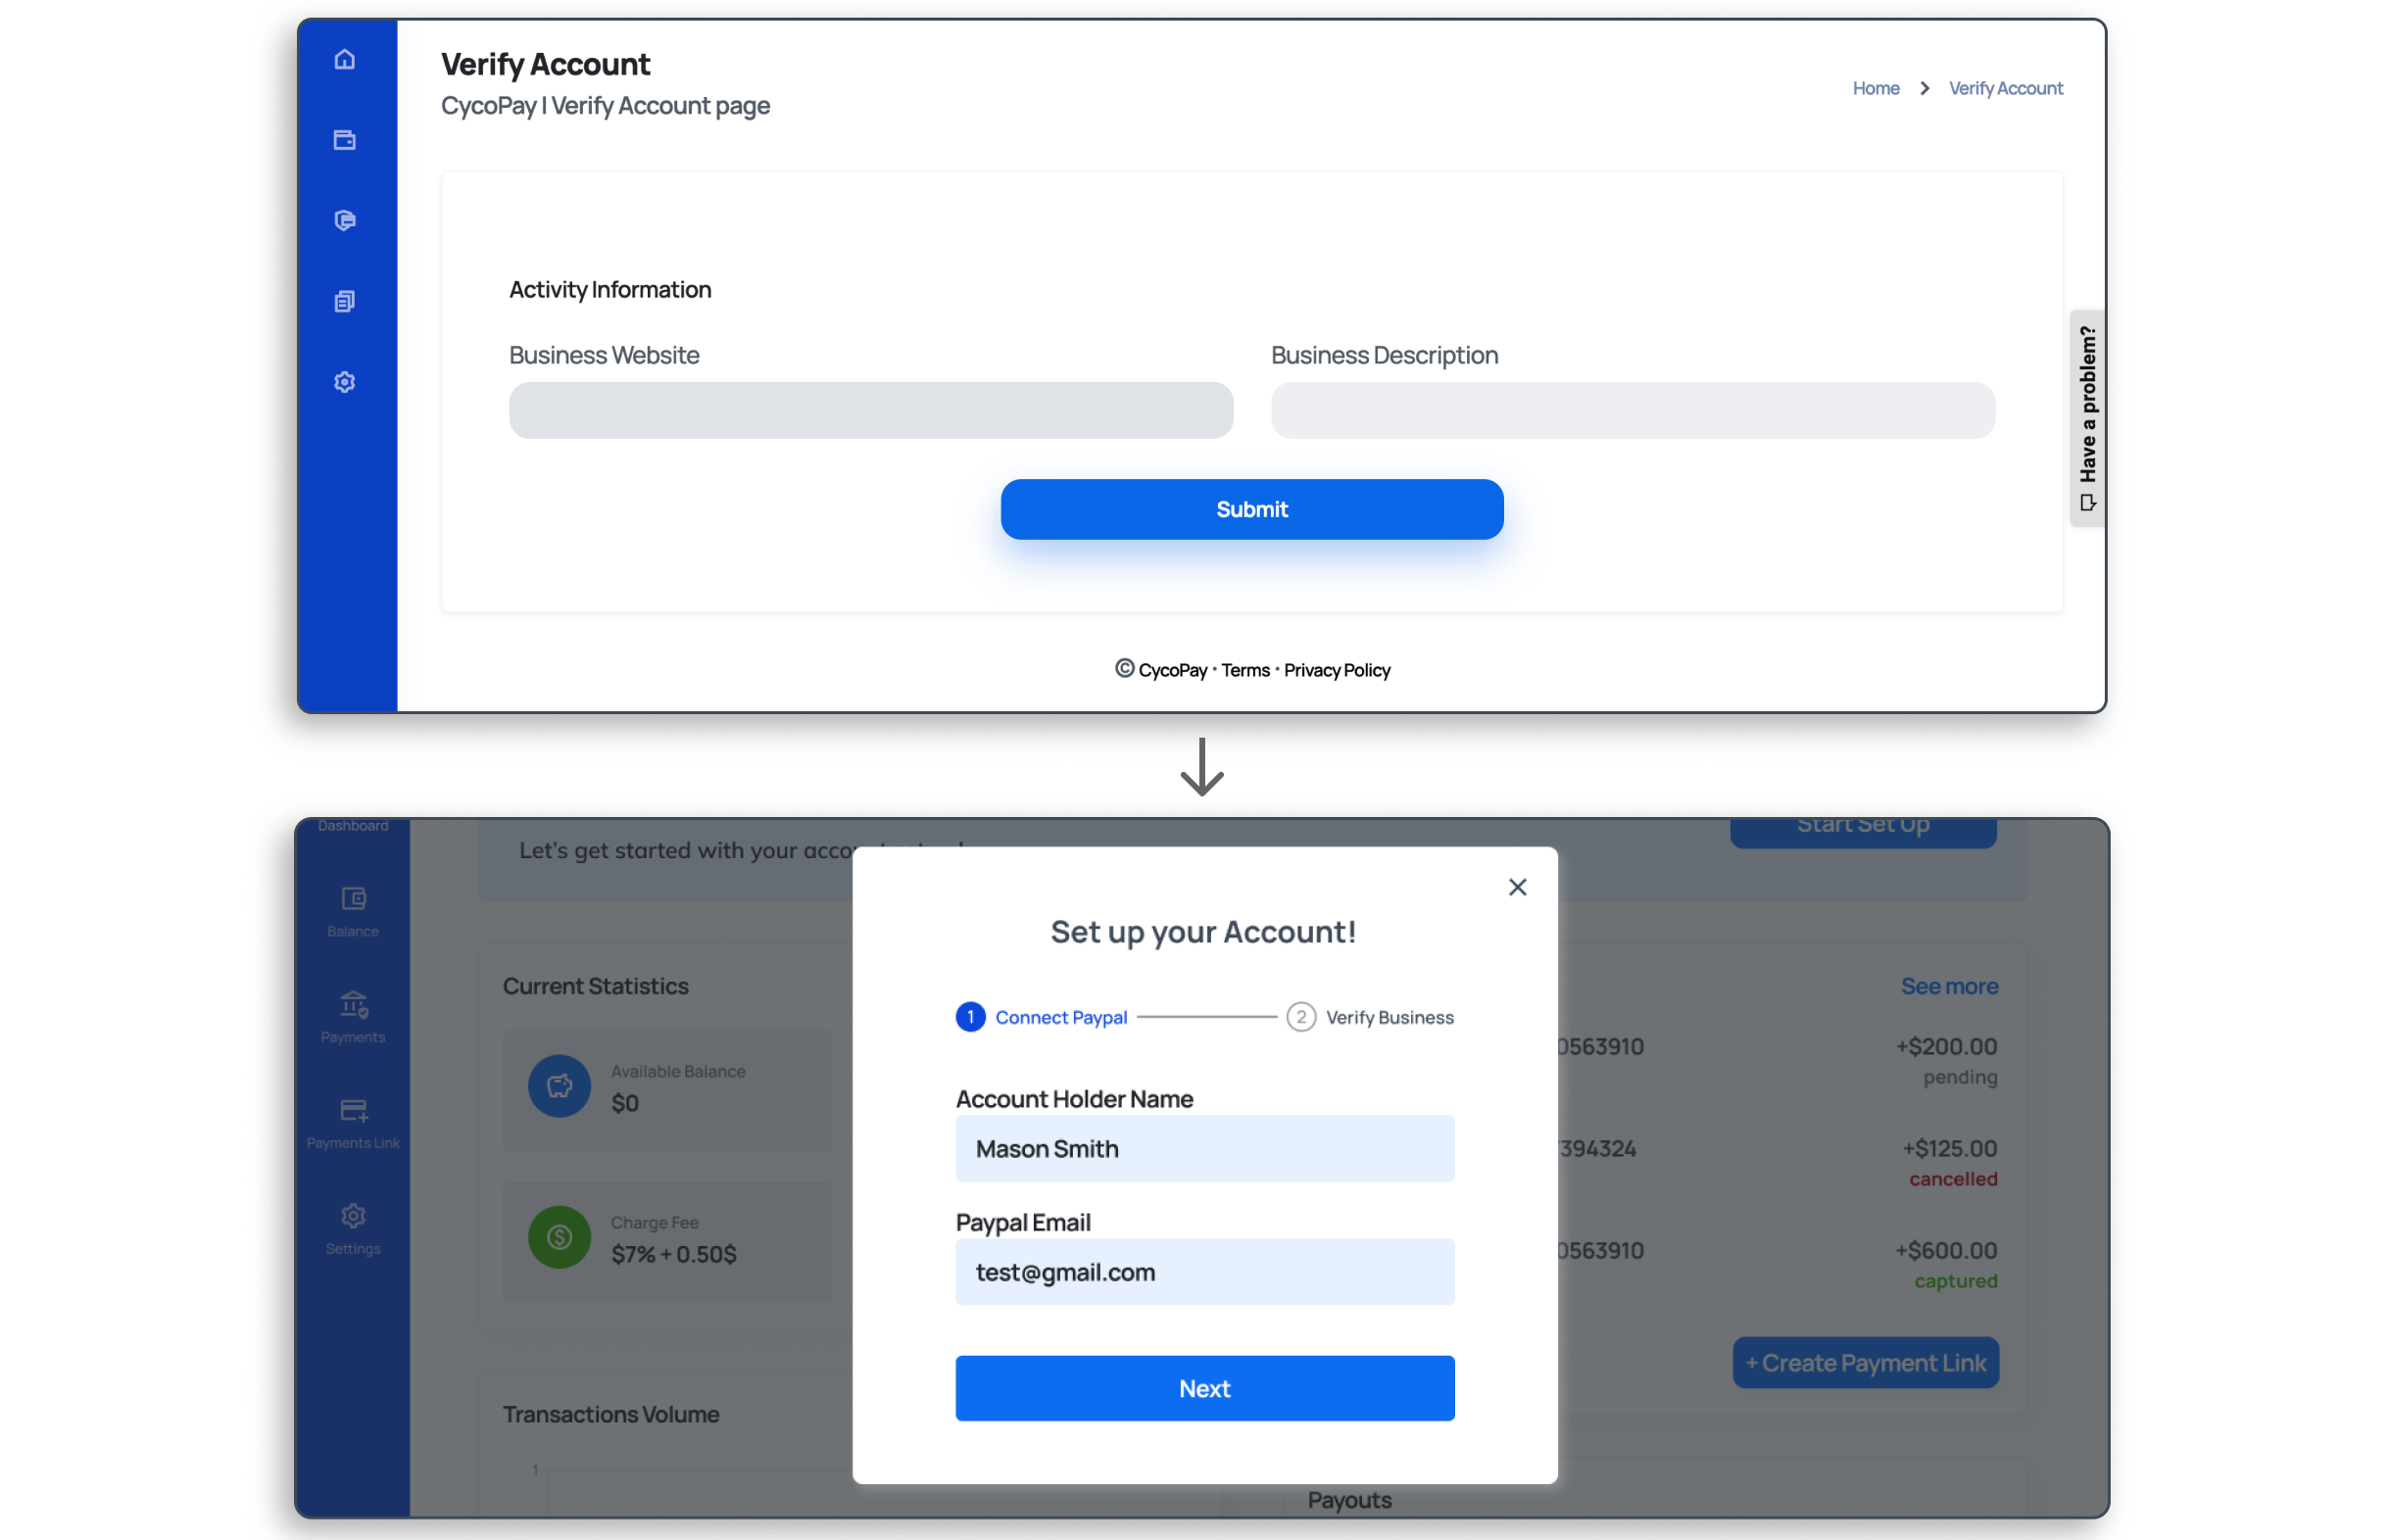Click the Business Description input field
The image size is (2387, 1540).
point(1632,410)
